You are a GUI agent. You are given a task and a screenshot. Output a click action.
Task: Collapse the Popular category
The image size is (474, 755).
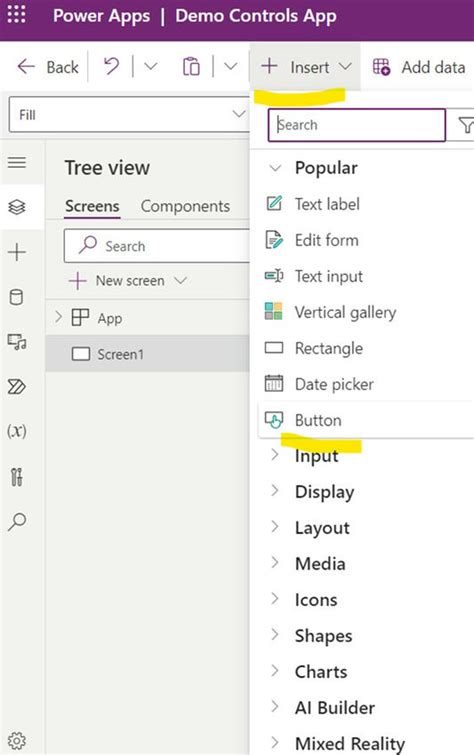click(x=275, y=168)
